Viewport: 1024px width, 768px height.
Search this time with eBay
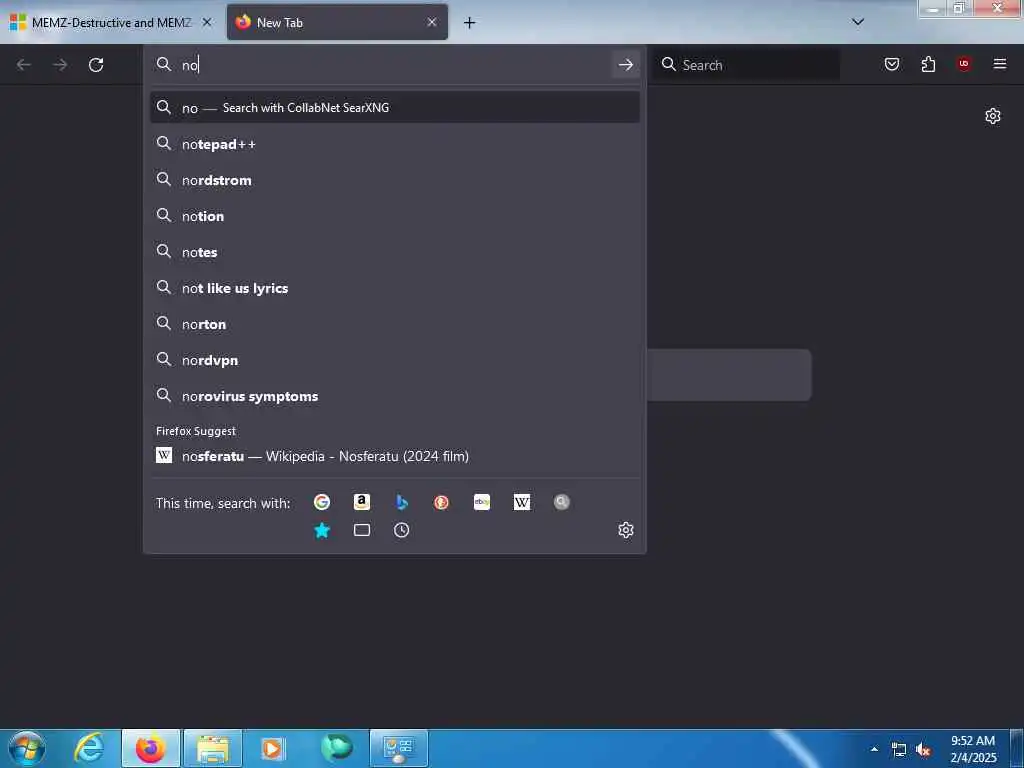(x=482, y=502)
